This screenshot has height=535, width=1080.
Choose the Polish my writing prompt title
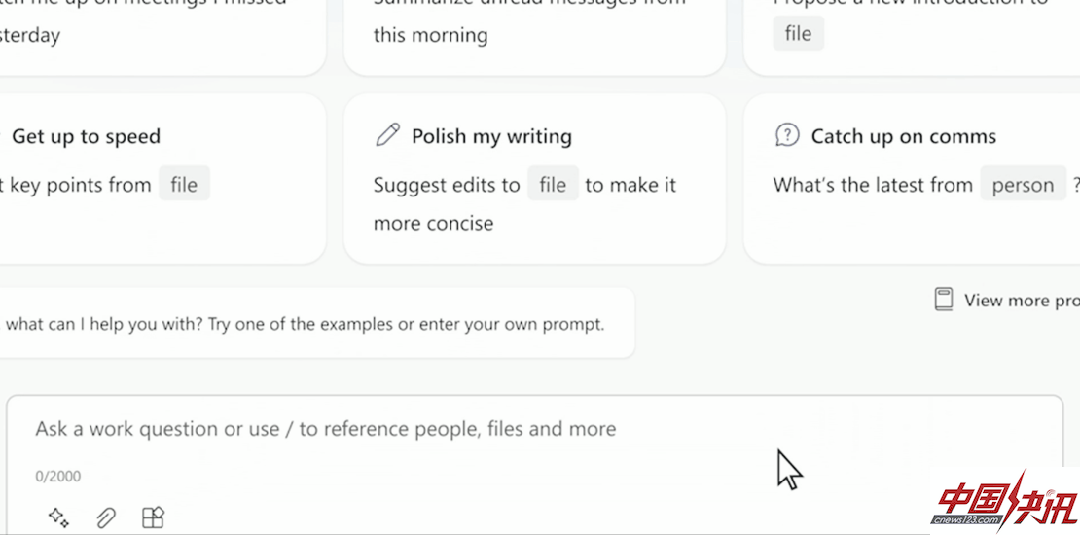[492, 136]
